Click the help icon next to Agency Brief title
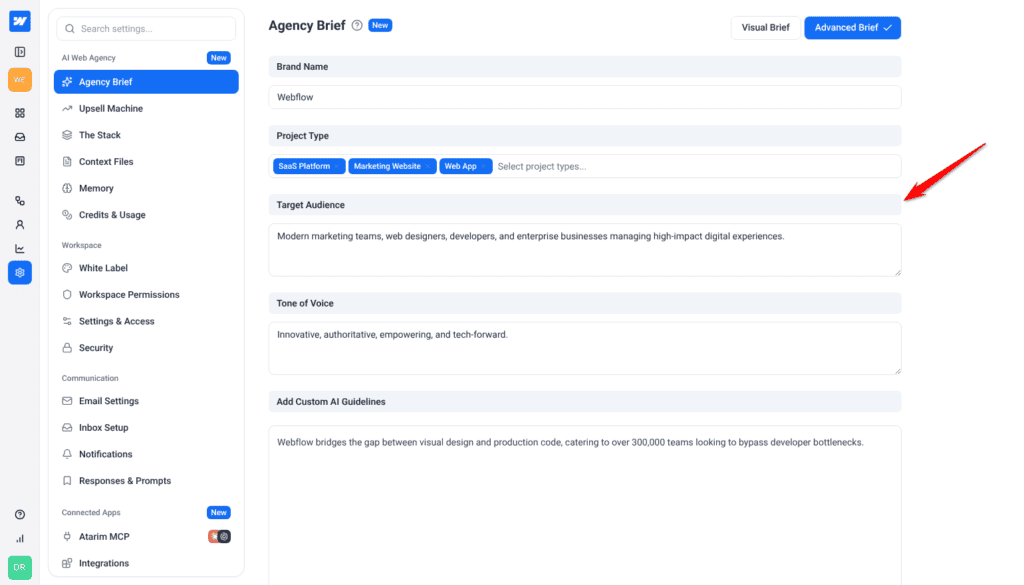Image resolution: width=1024 pixels, height=585 pixels. pyautogui.click(x=357, y=25)
